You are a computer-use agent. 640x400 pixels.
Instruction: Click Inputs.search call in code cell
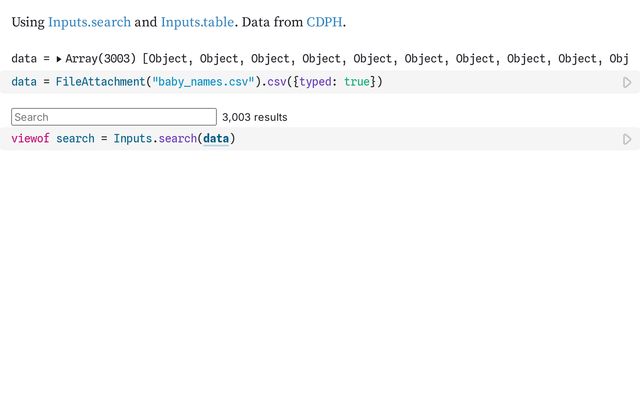click(153, 139)
